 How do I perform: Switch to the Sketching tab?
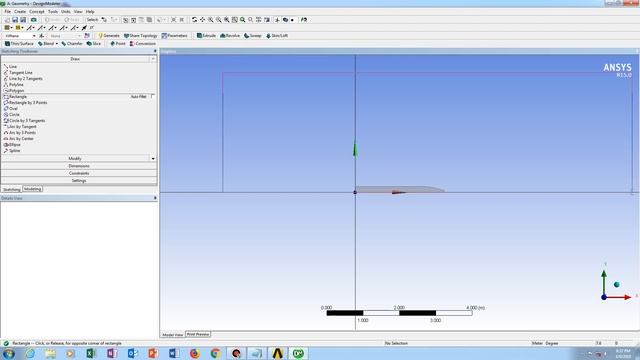click(11, 189)
